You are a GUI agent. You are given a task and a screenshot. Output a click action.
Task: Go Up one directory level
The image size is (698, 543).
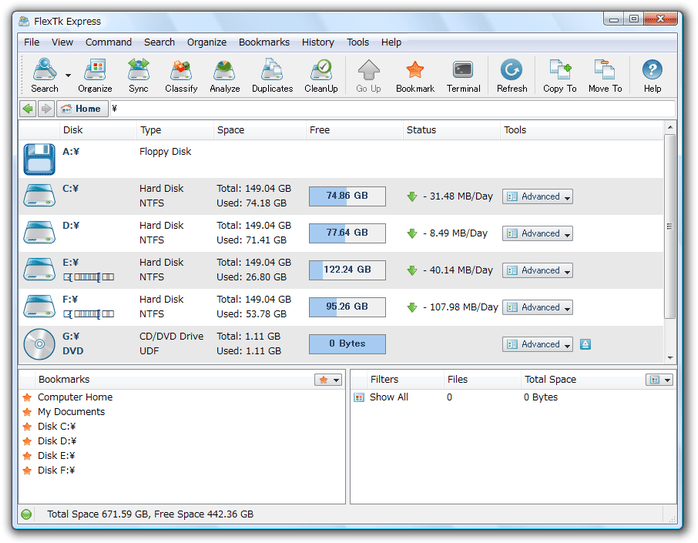pos(369,76)
